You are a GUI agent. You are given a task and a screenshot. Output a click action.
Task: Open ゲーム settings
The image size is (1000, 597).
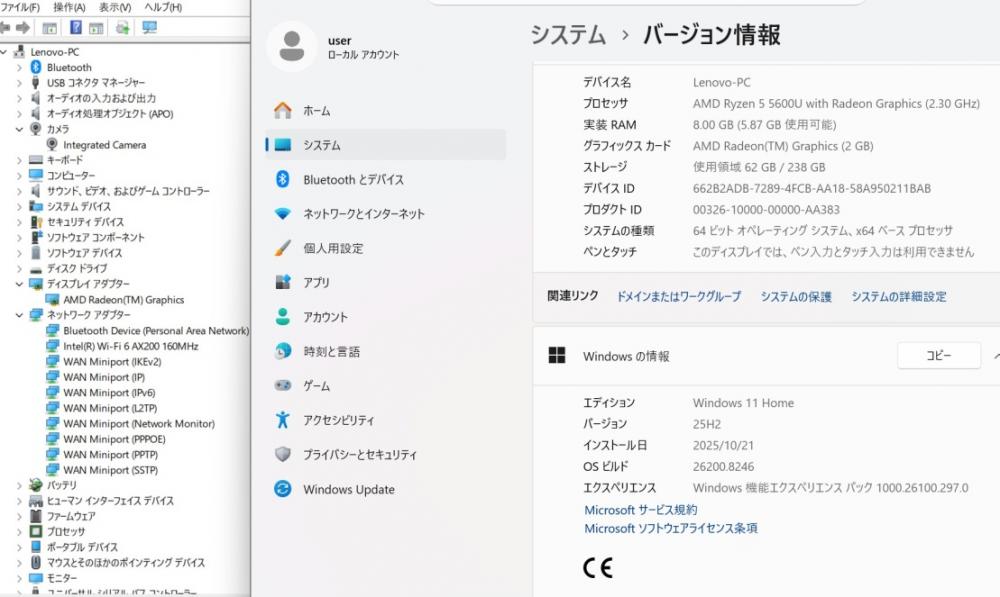(x=385, y=386)
